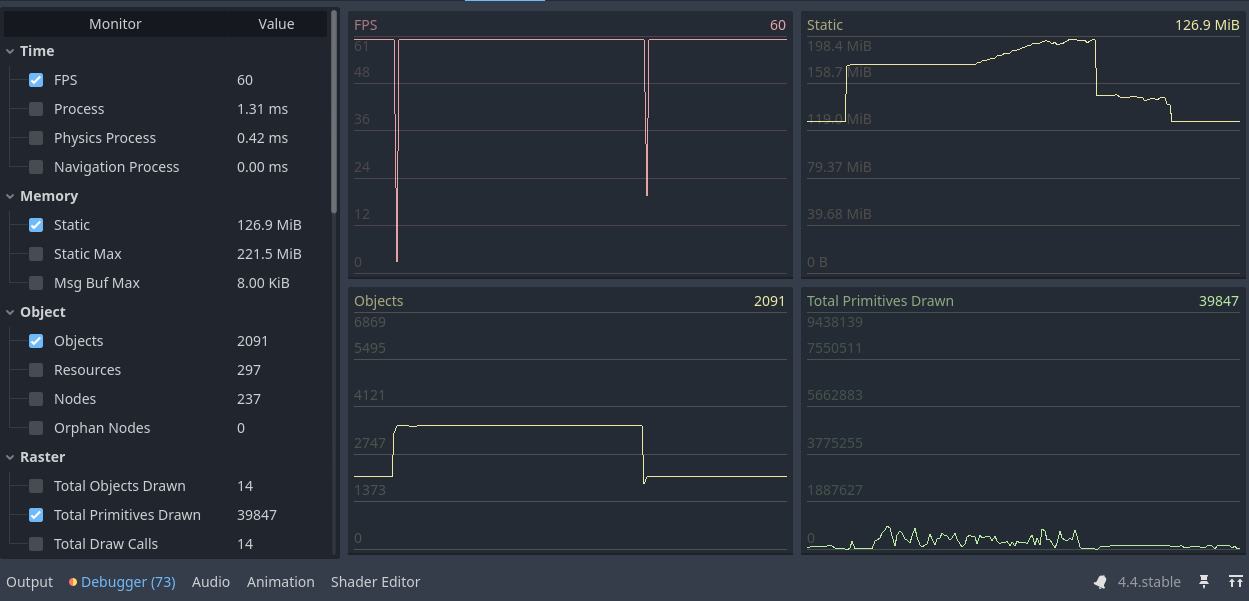1249x601 pixels.
Task: Expand bottom panel using double-arrow icon
Action: coord(1235,582)
